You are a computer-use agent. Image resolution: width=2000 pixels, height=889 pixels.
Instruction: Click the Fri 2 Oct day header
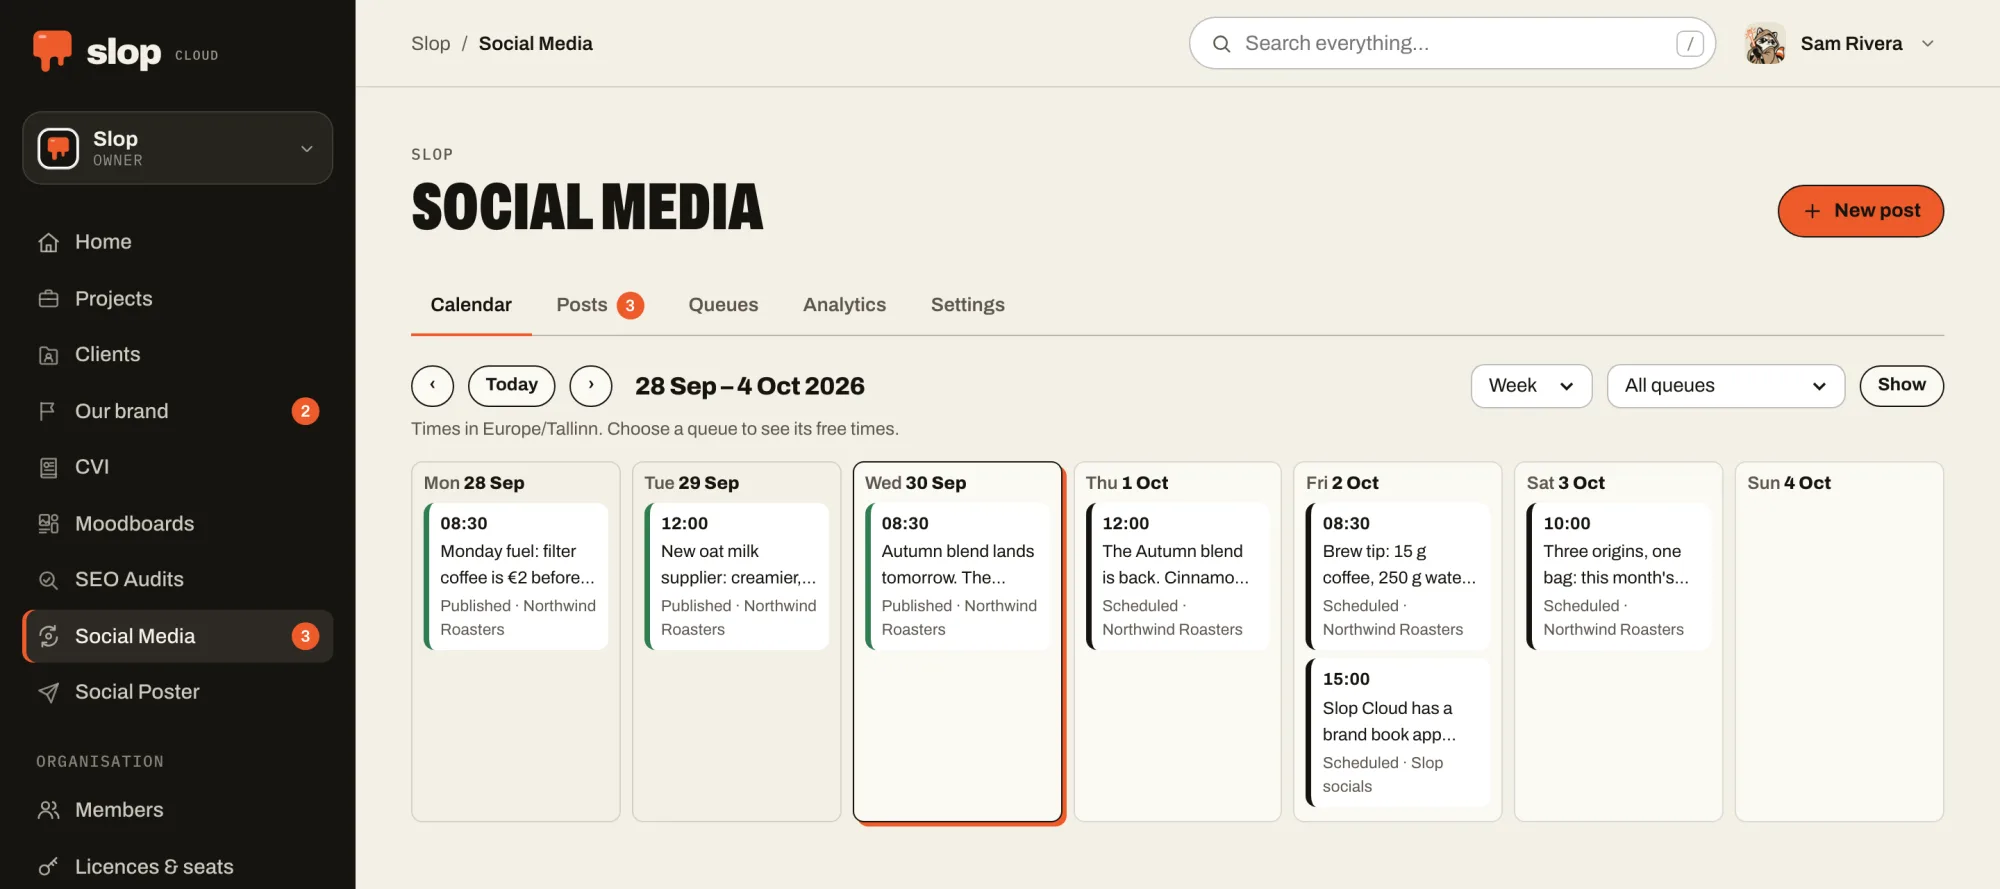click(1342, 483)
